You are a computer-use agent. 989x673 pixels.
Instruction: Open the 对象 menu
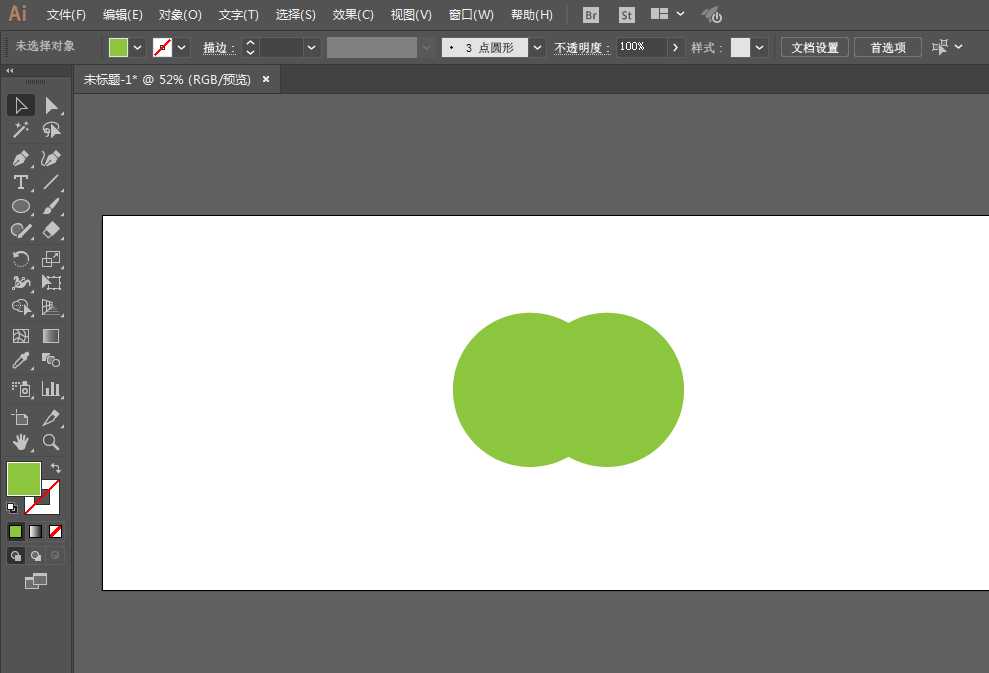(179, 14)
